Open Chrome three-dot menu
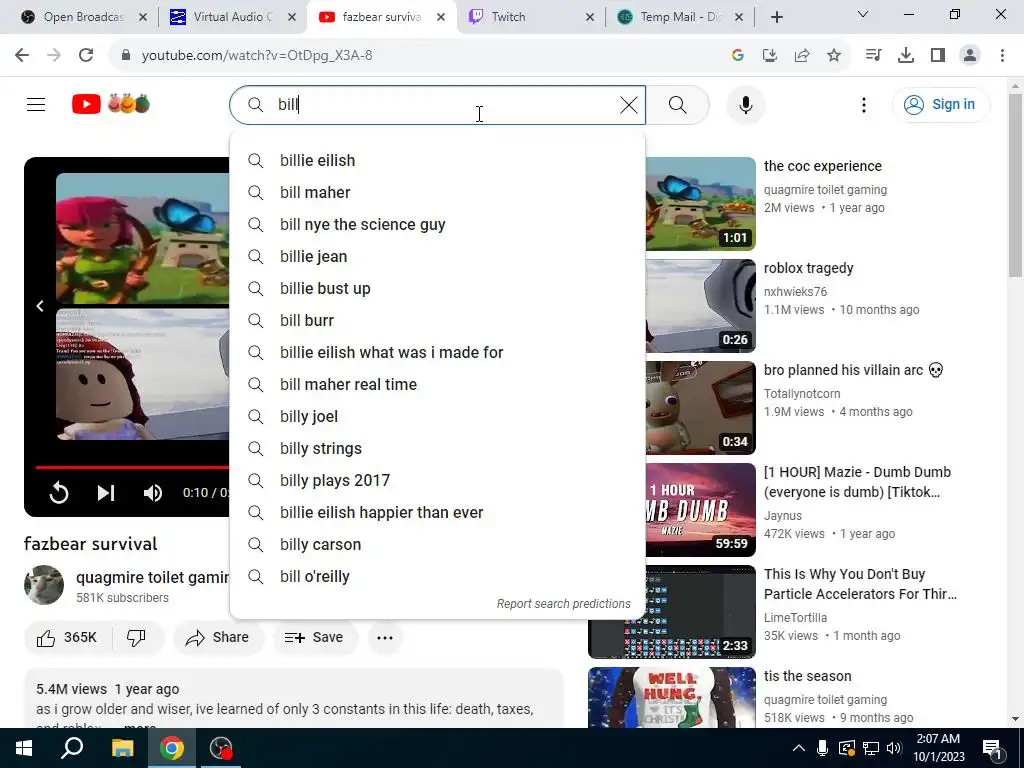This screenshot has height=768, width=1024. [x=1002, y=56]
